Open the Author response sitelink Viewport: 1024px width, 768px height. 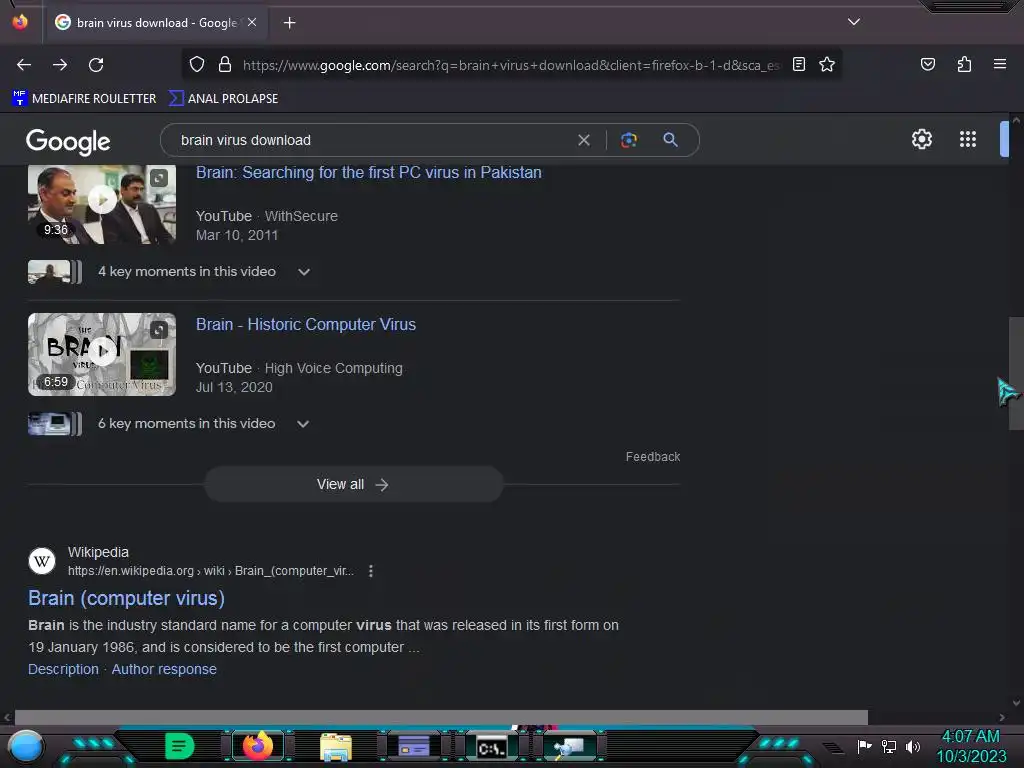tap(164, 669)
